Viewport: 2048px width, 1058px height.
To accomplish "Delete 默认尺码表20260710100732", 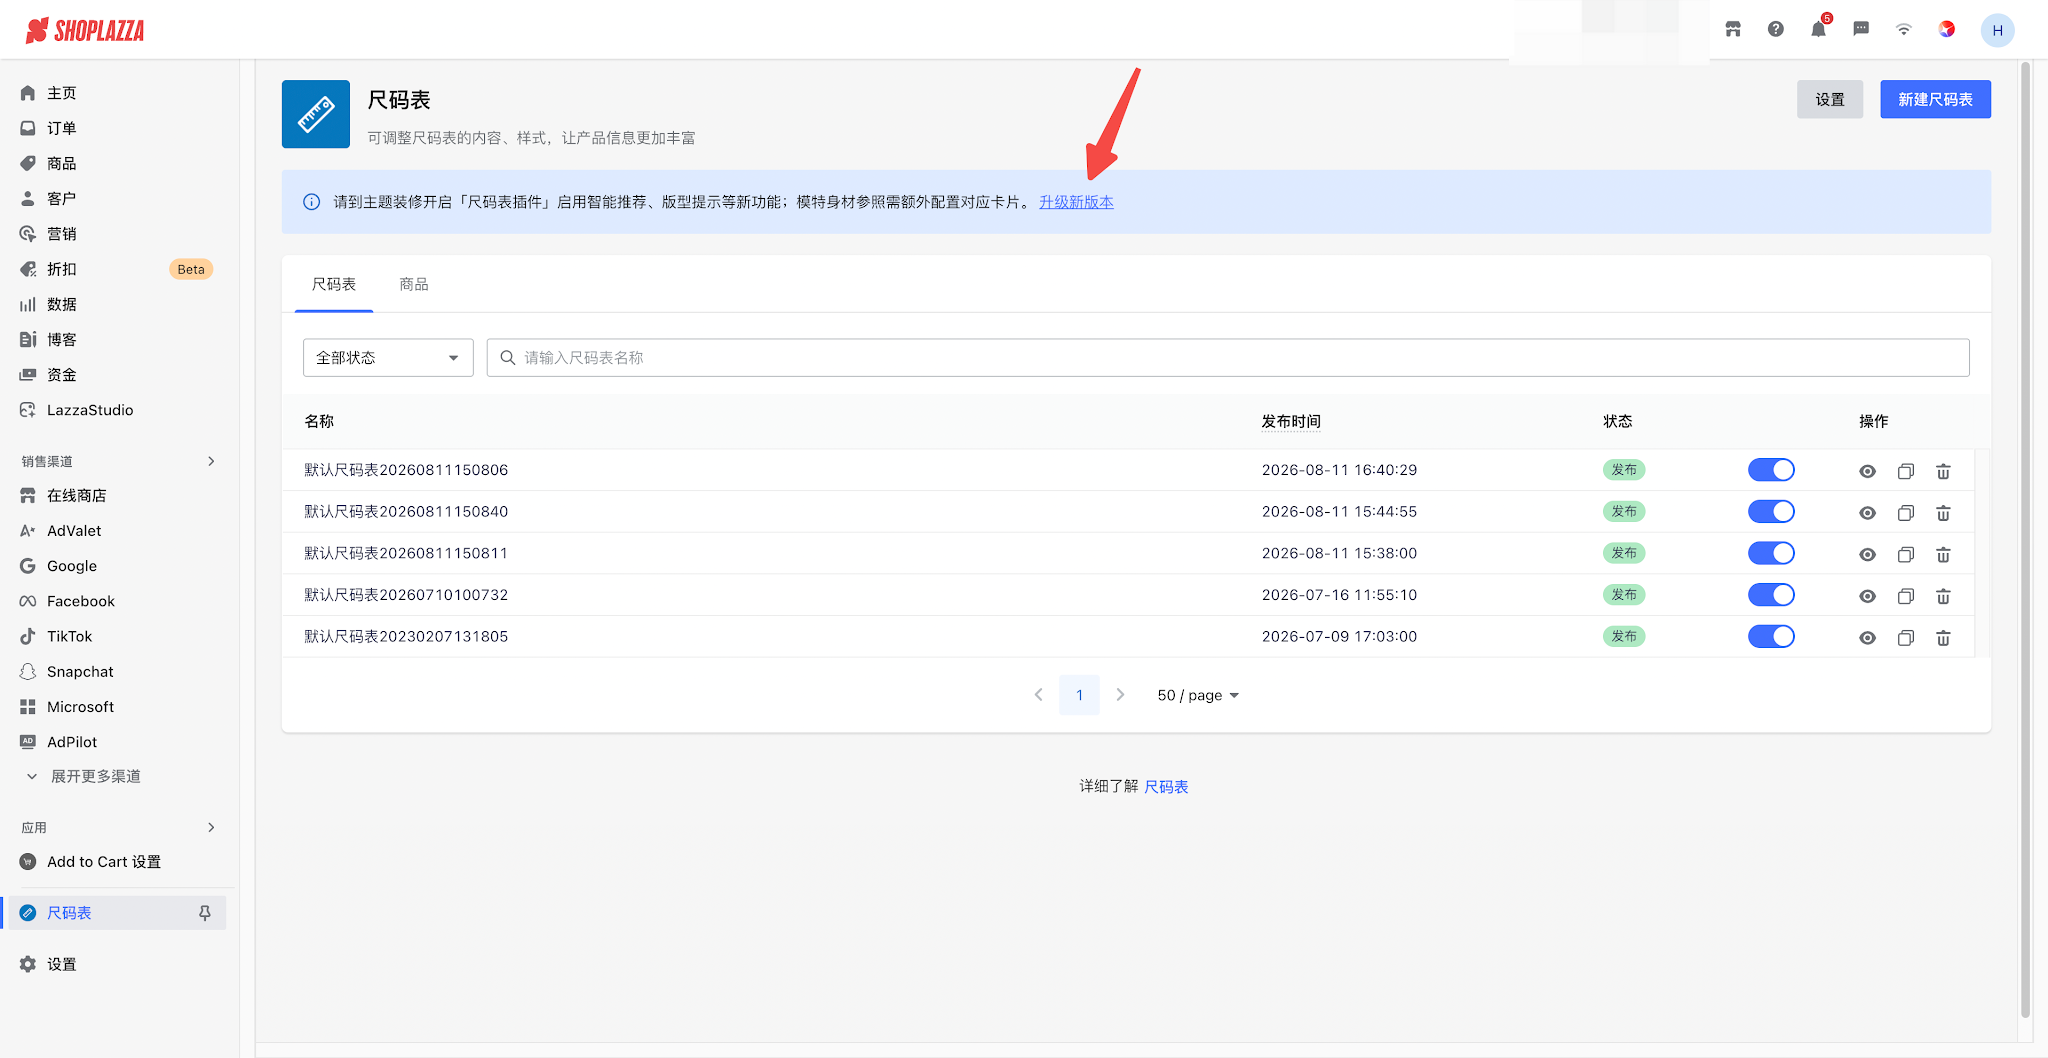I will 1943,596.
